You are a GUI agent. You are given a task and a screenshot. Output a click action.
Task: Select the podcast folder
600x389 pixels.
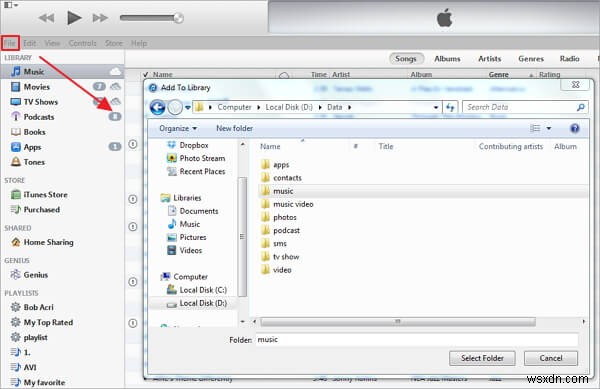pyautogui.click(x=280, y=230)
